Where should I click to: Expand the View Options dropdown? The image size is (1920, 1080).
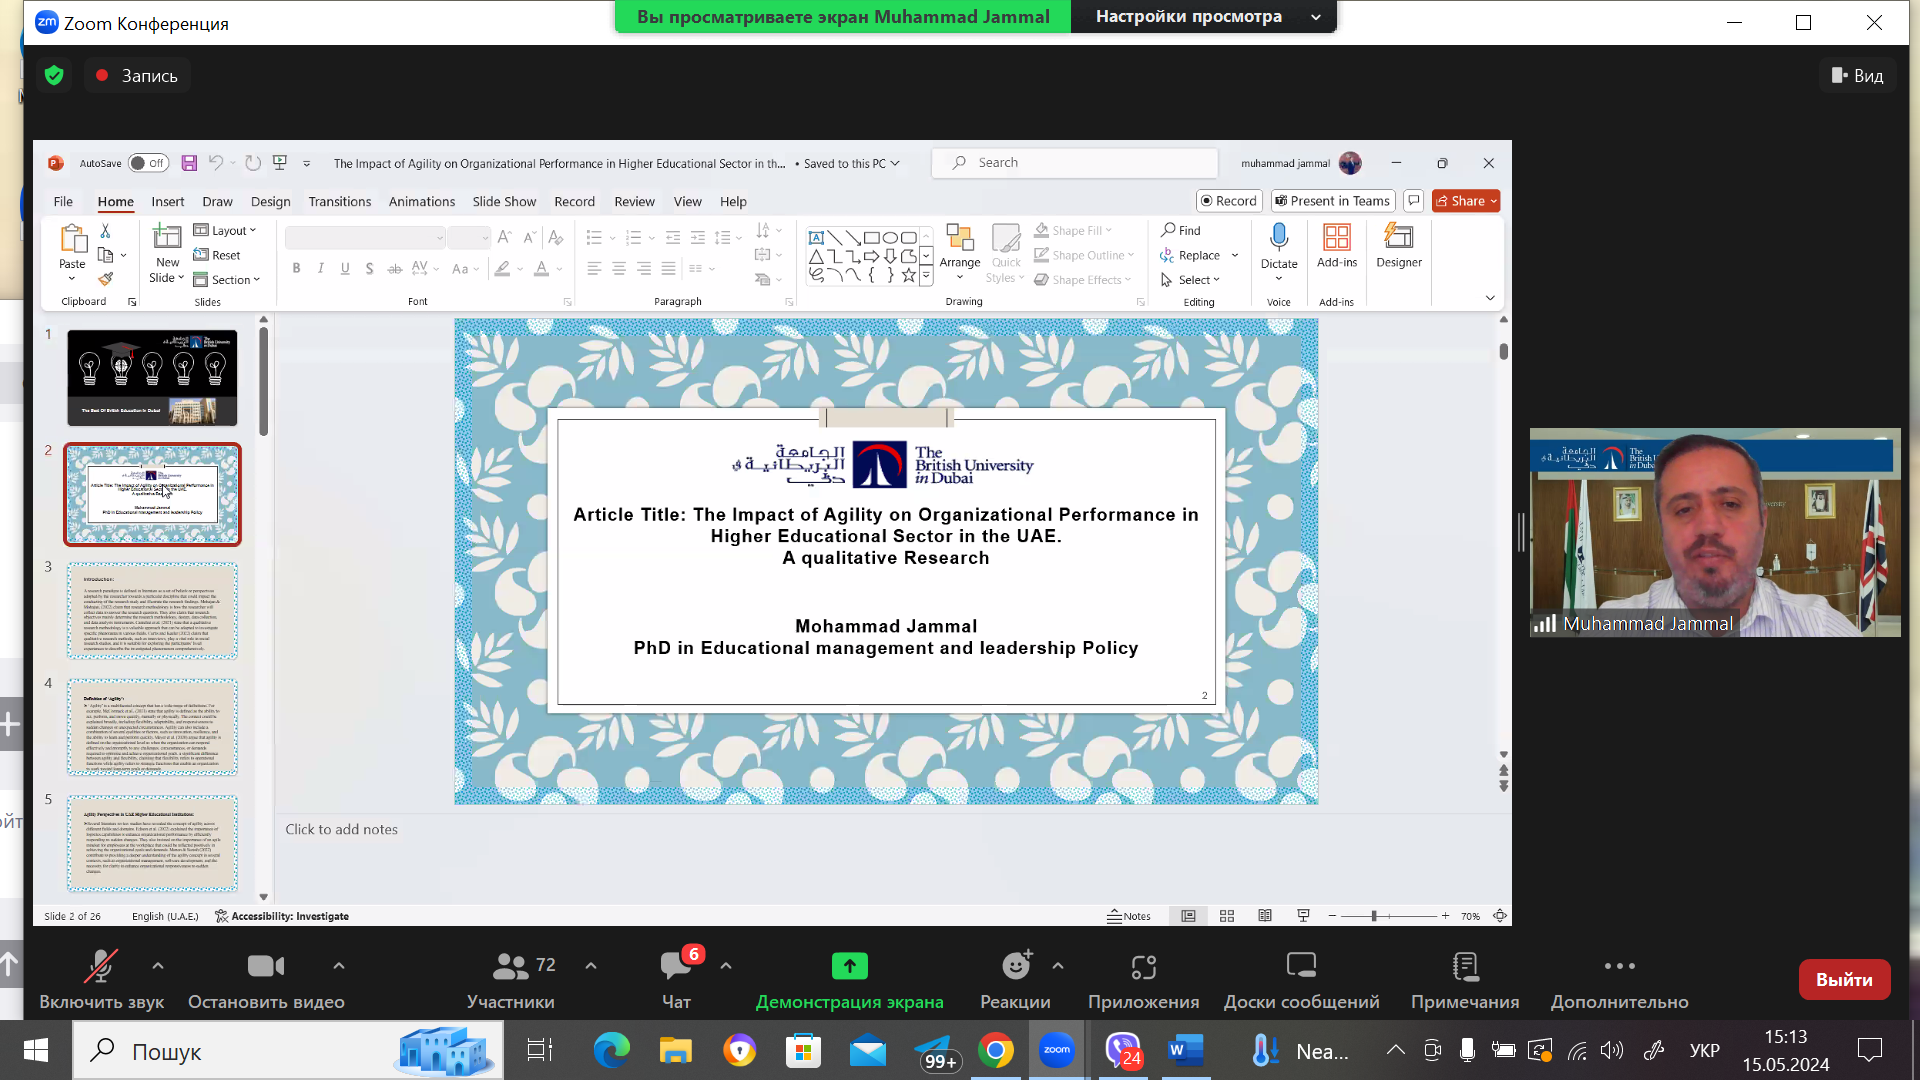click(x=1202, y=16)
